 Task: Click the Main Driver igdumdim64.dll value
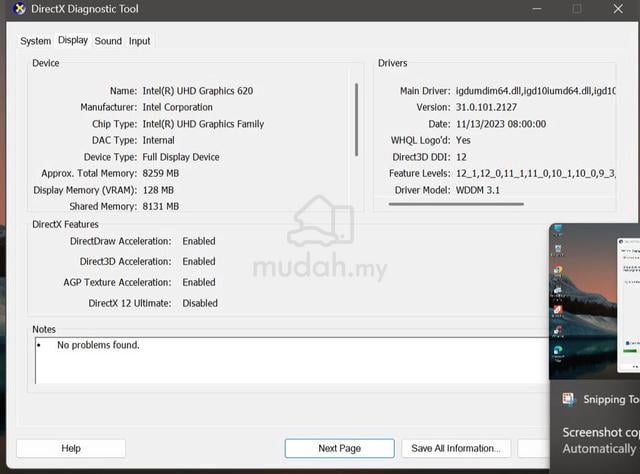tap(536, 91)
